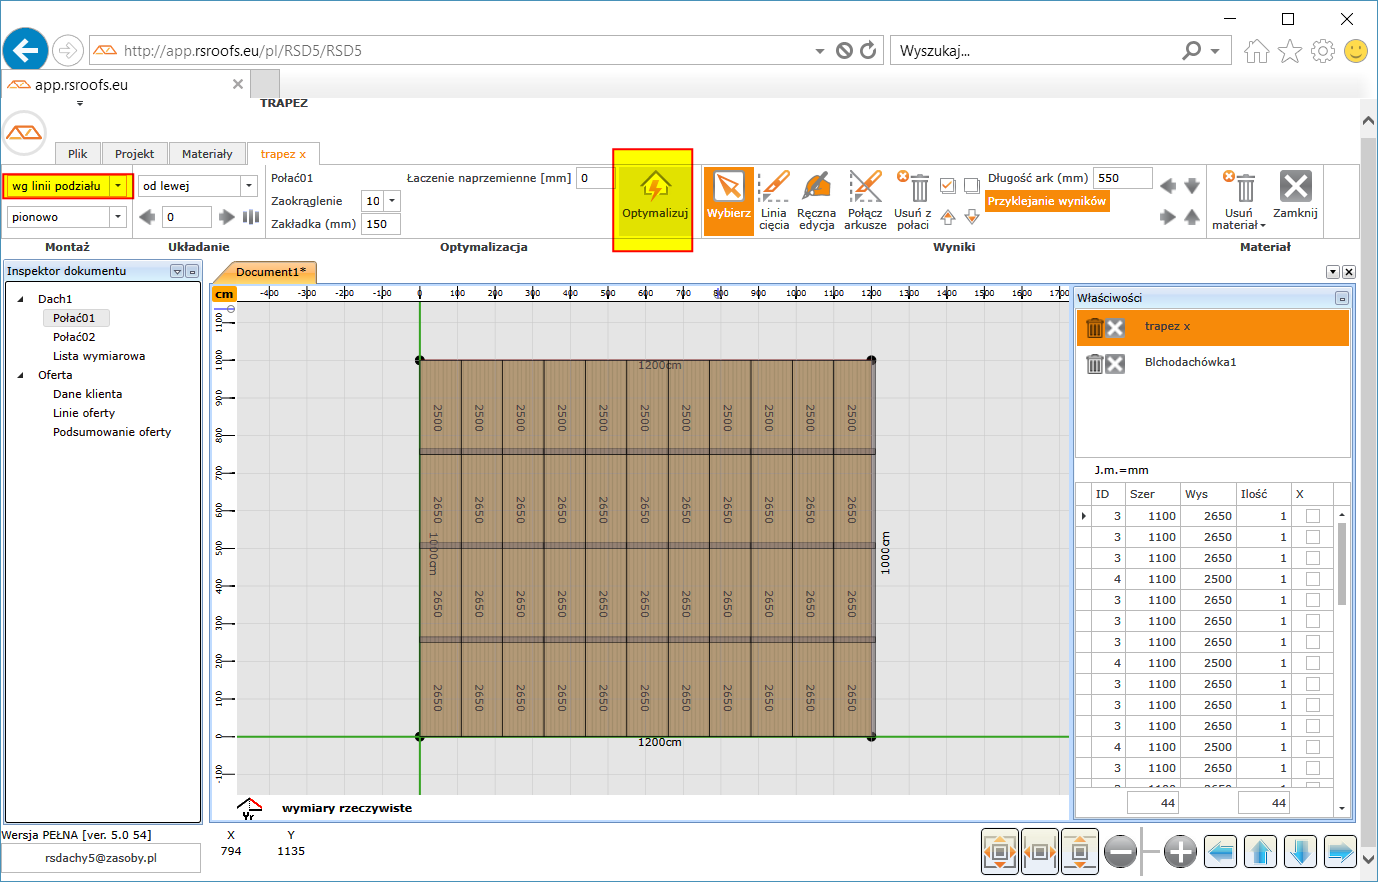Click the Zakładka (mm) input field

[380, 224]
